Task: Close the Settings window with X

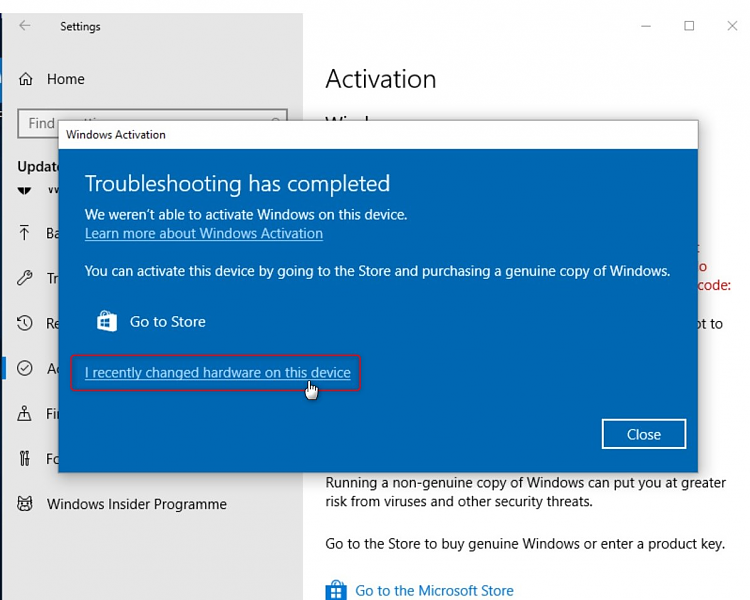Action: pyautogui.click(x=732, y=26)
